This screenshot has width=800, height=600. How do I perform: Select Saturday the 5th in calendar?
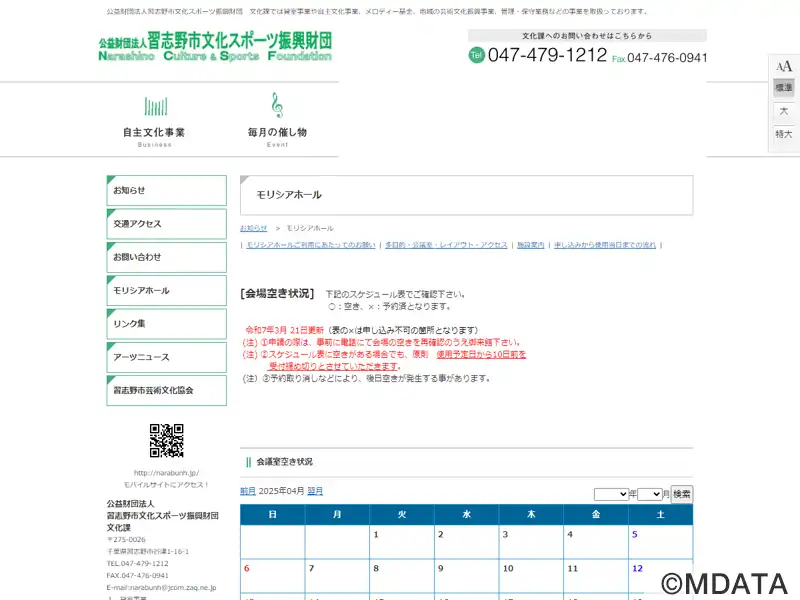[661, 542]
